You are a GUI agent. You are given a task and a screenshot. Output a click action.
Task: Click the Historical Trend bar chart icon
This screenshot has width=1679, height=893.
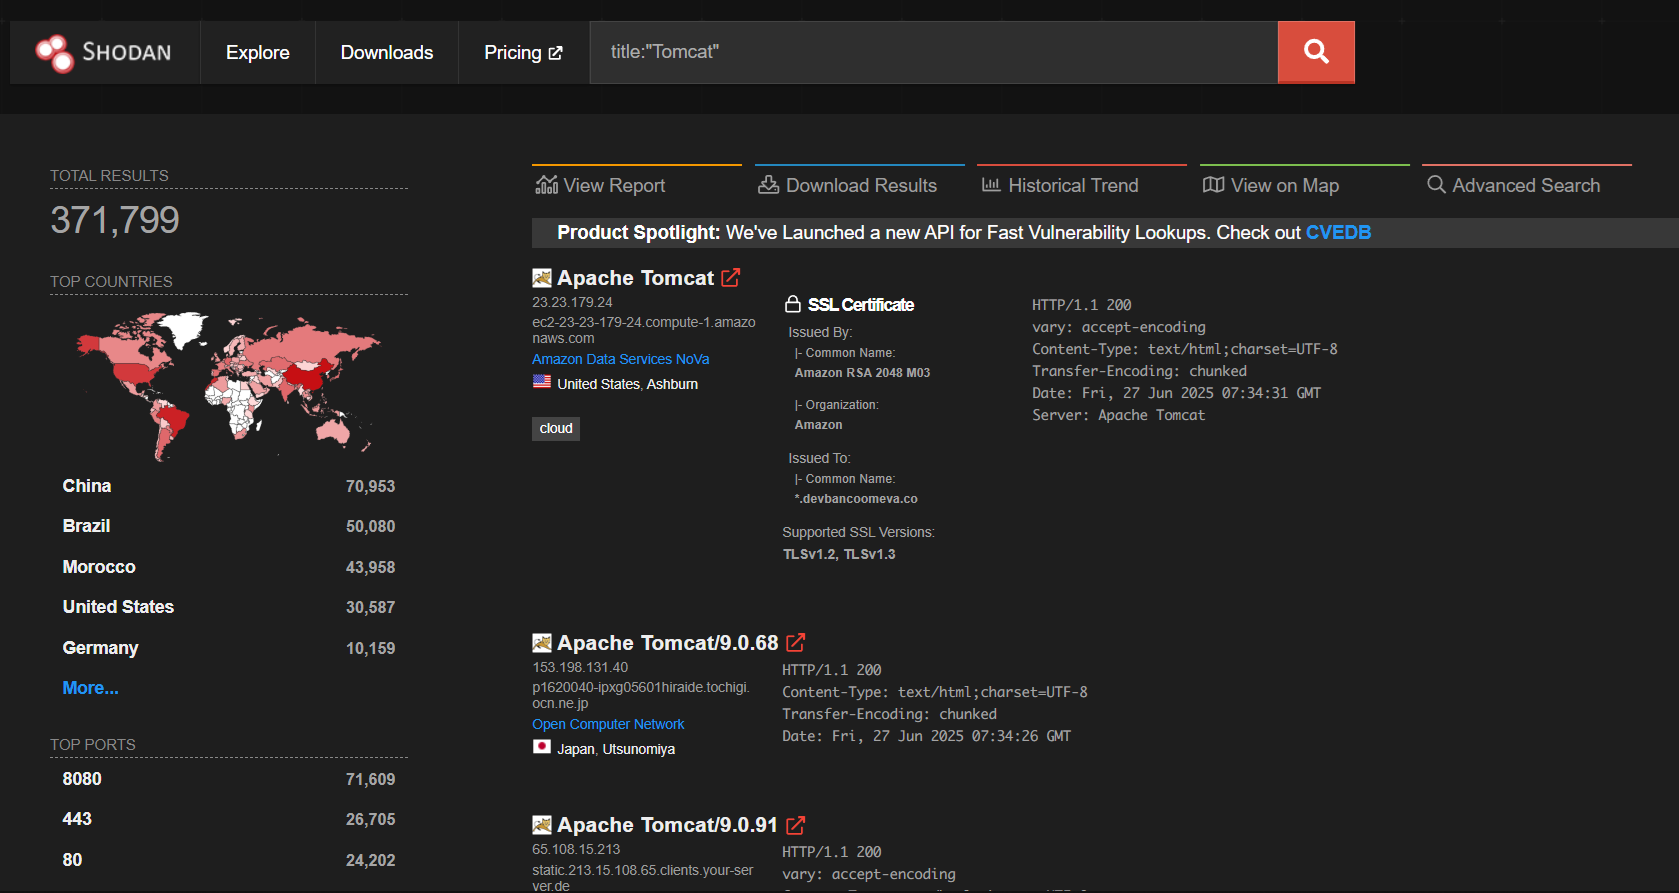pos(991,185)
